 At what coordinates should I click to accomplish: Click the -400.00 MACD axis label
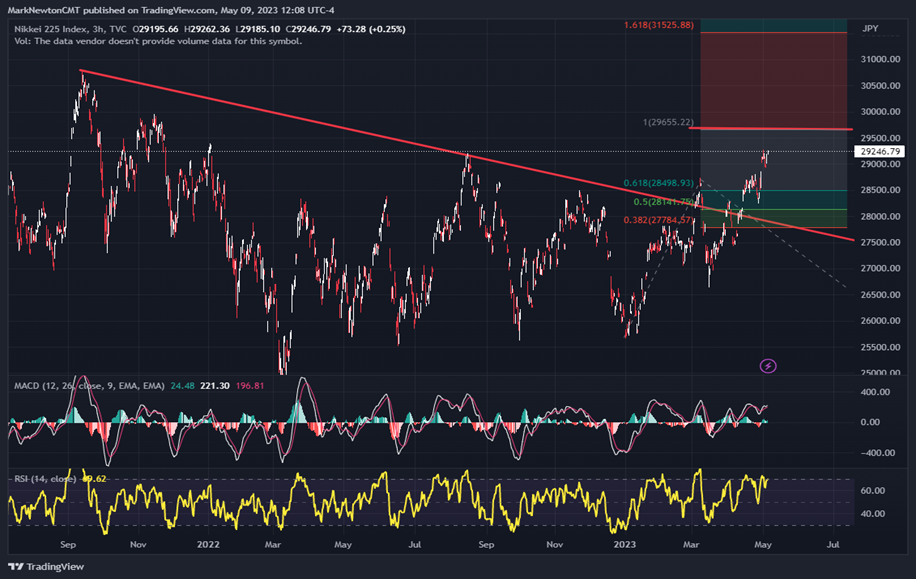876,453
